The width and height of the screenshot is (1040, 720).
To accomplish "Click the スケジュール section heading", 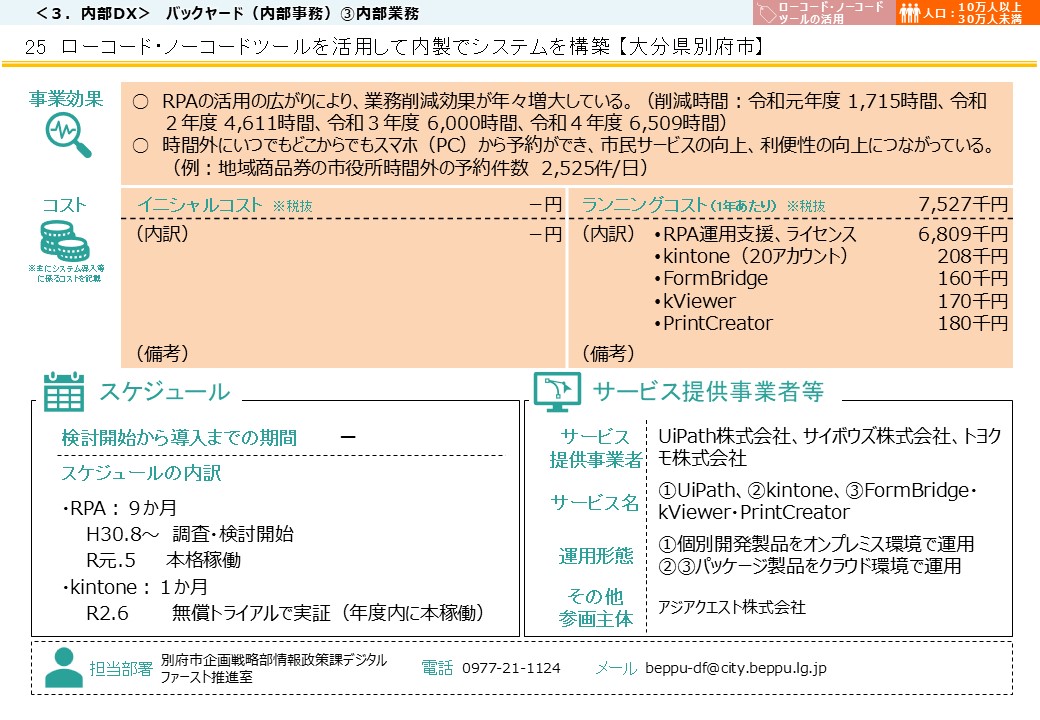I will click(164, 392).
